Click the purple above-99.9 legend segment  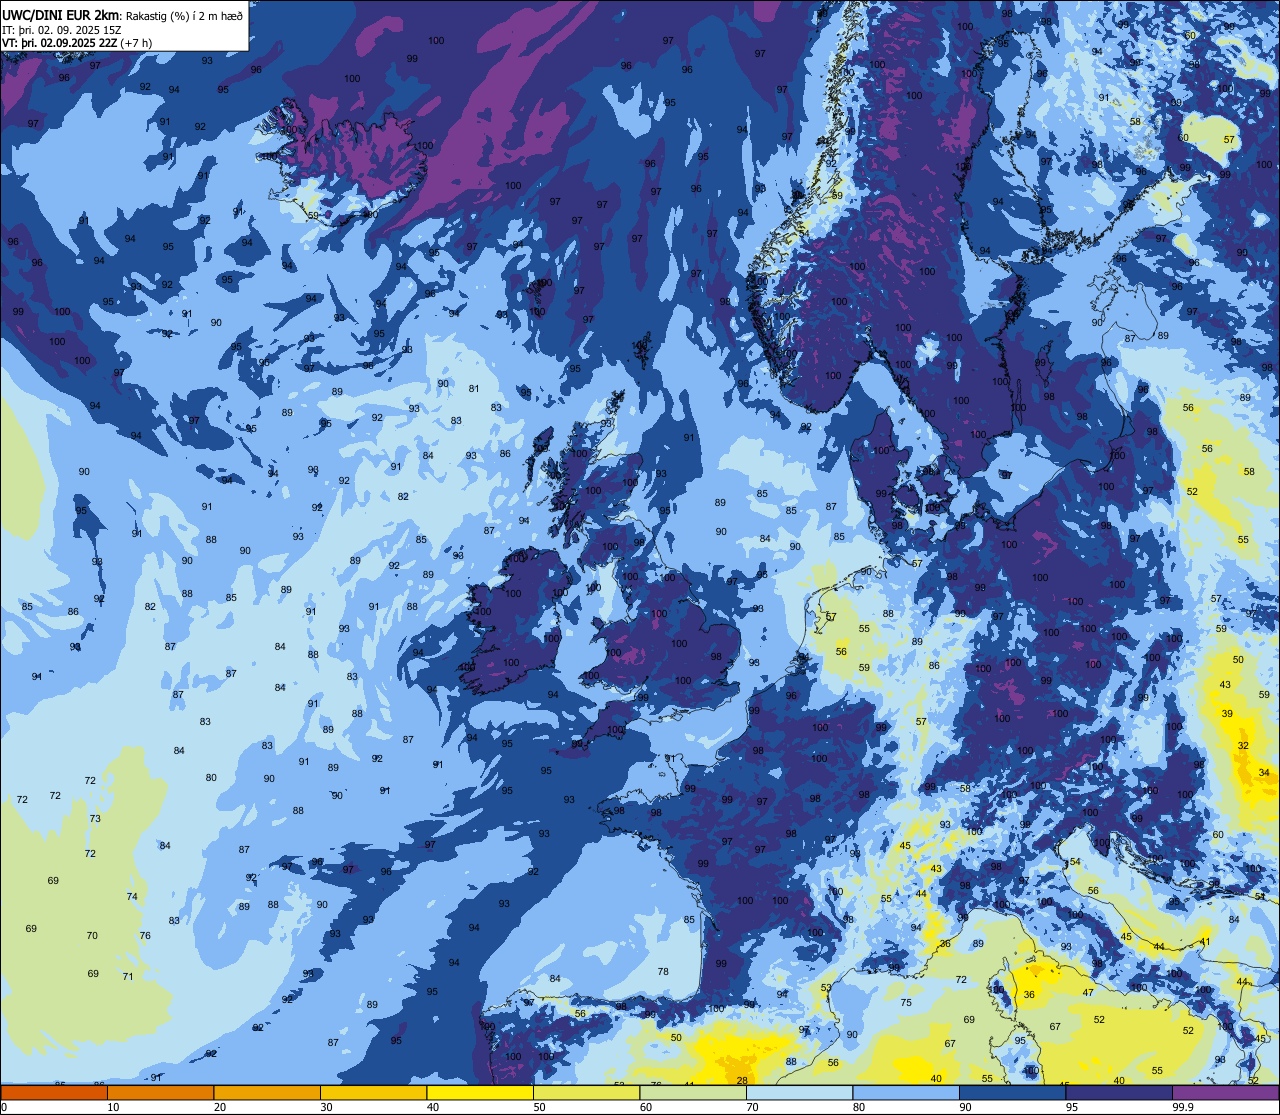click(x=1225, y=1092)
